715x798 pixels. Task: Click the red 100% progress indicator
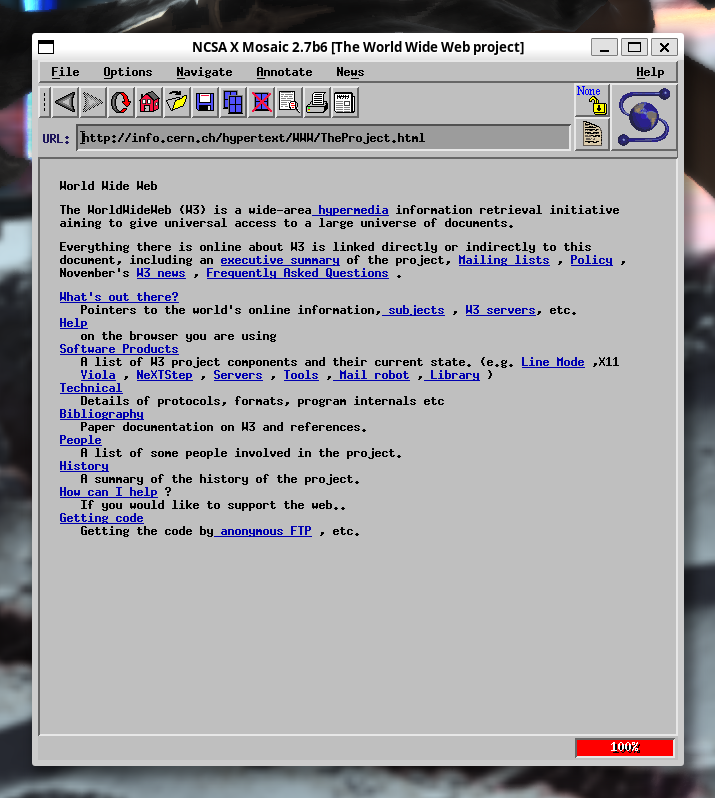tap(624, 747)
